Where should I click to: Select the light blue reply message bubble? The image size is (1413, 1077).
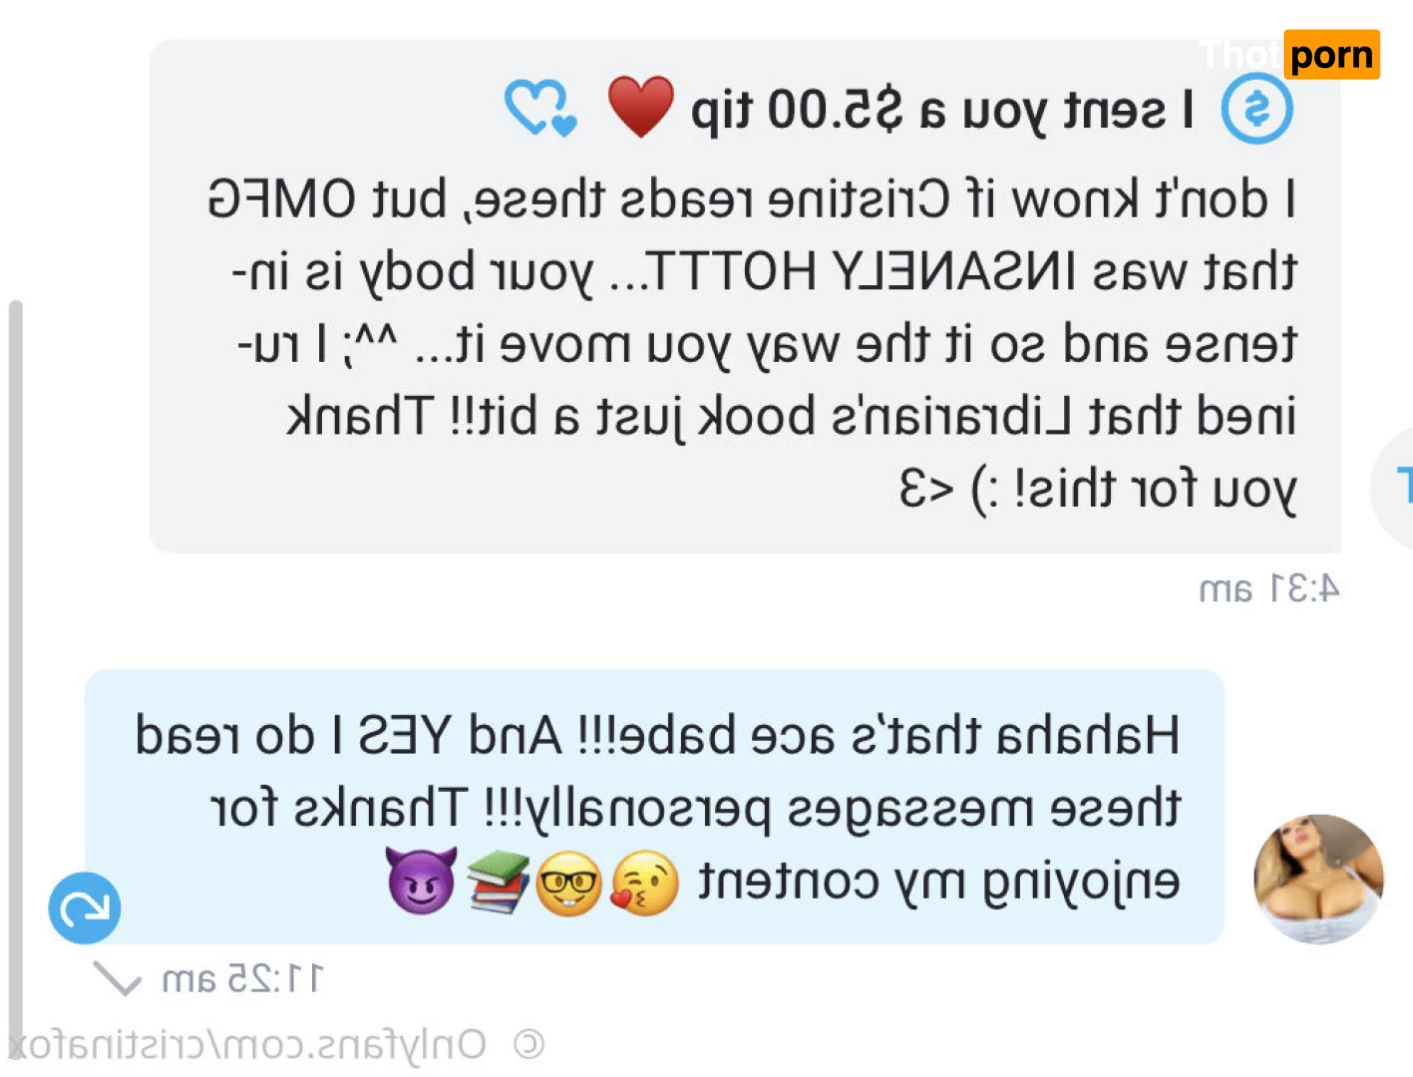point(655,807)
